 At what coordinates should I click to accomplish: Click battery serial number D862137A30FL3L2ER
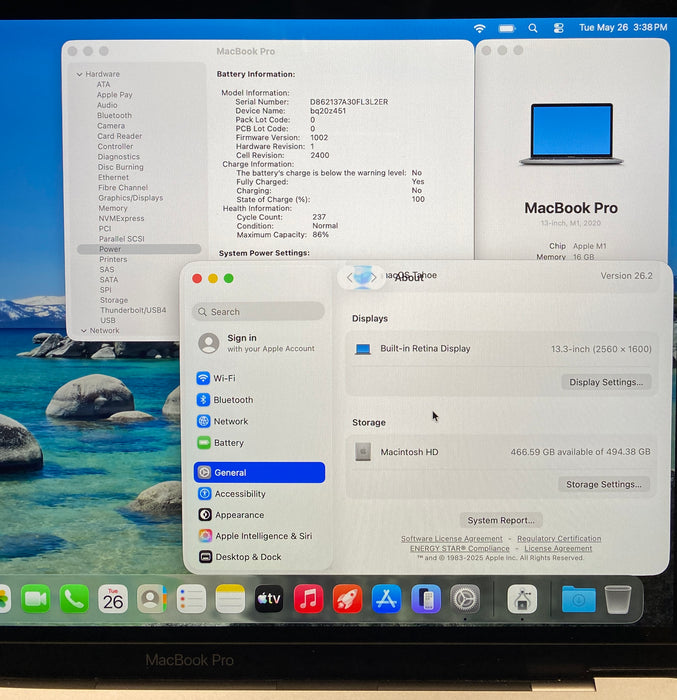coord(349,102)
